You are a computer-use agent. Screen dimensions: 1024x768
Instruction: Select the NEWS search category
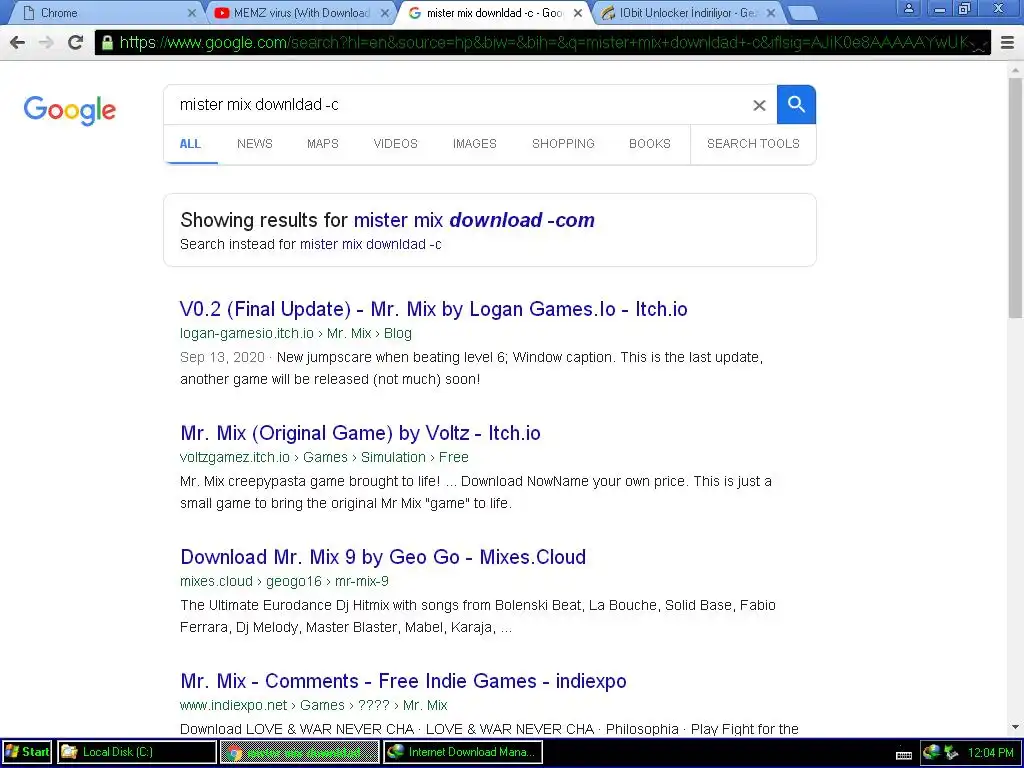255,144
